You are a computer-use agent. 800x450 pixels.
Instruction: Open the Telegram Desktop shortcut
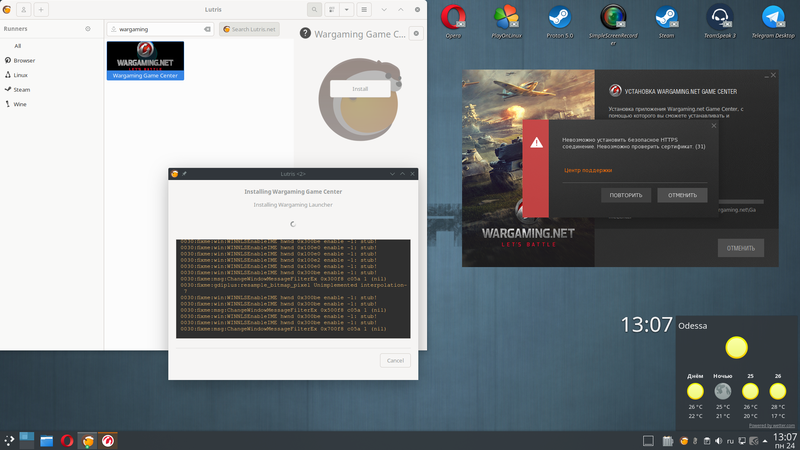(x=773, y=21)
